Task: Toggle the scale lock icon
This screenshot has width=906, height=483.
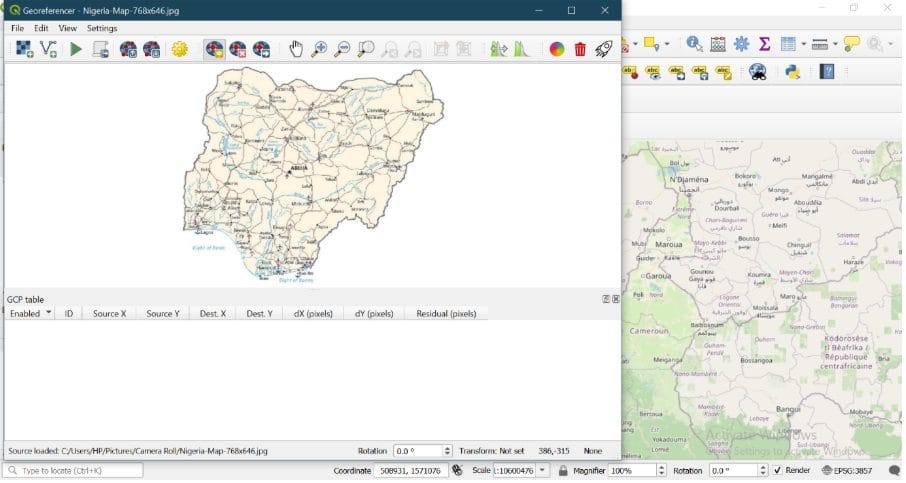Action: (564, 470)
